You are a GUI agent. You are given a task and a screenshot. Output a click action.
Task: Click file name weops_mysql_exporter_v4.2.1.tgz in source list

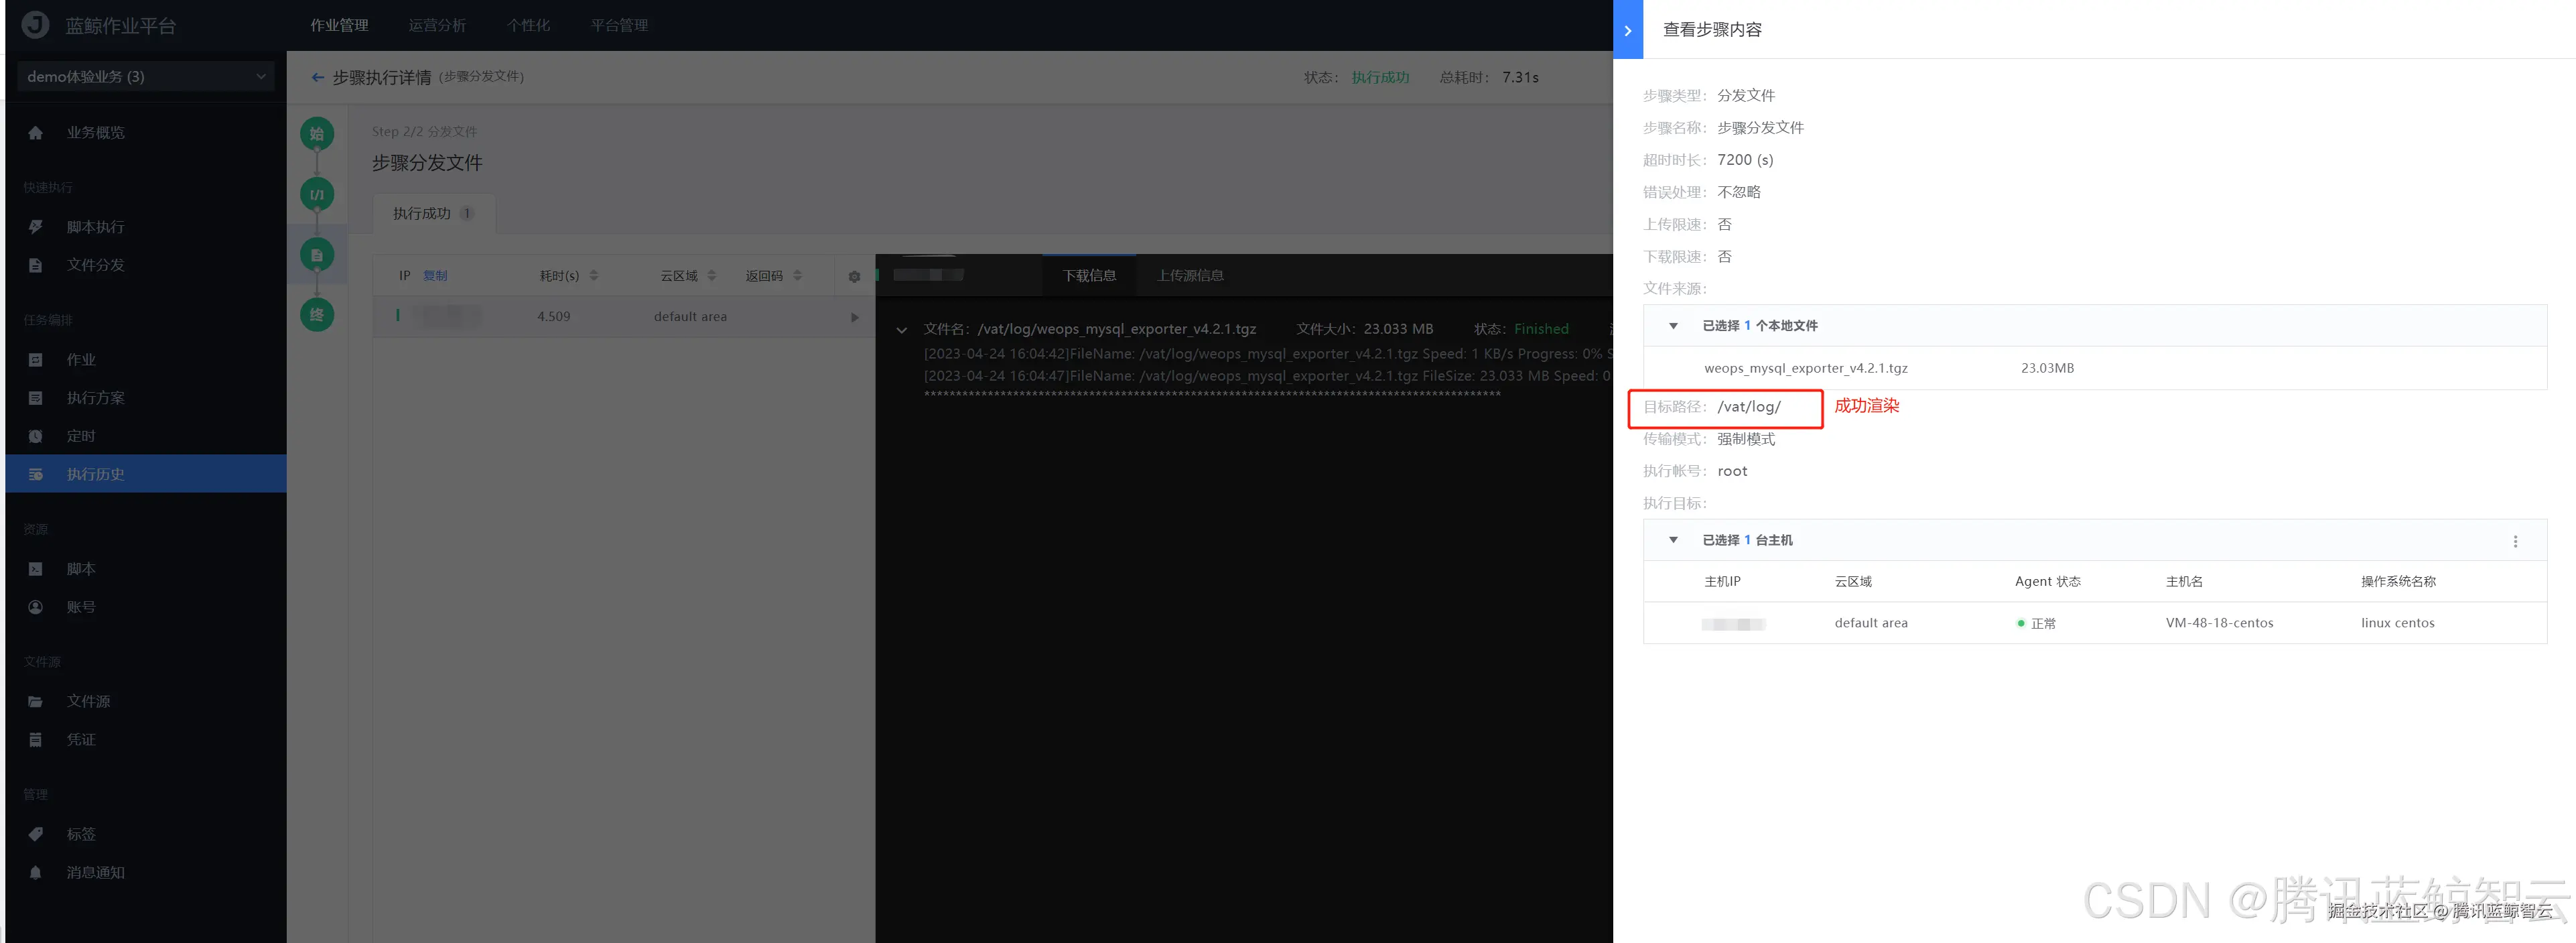point(1806,369)
